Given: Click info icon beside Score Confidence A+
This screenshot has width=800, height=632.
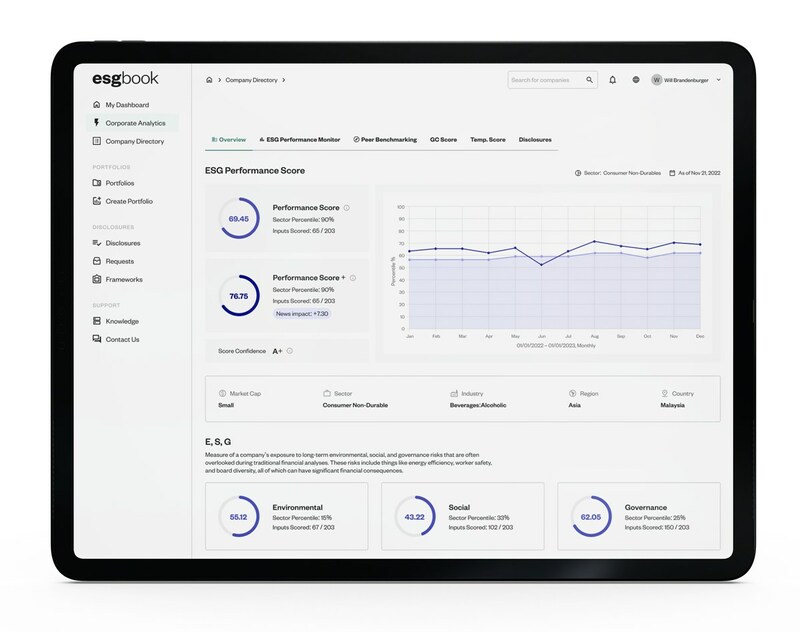Looking at the screenshot, I should coord(290,351).
